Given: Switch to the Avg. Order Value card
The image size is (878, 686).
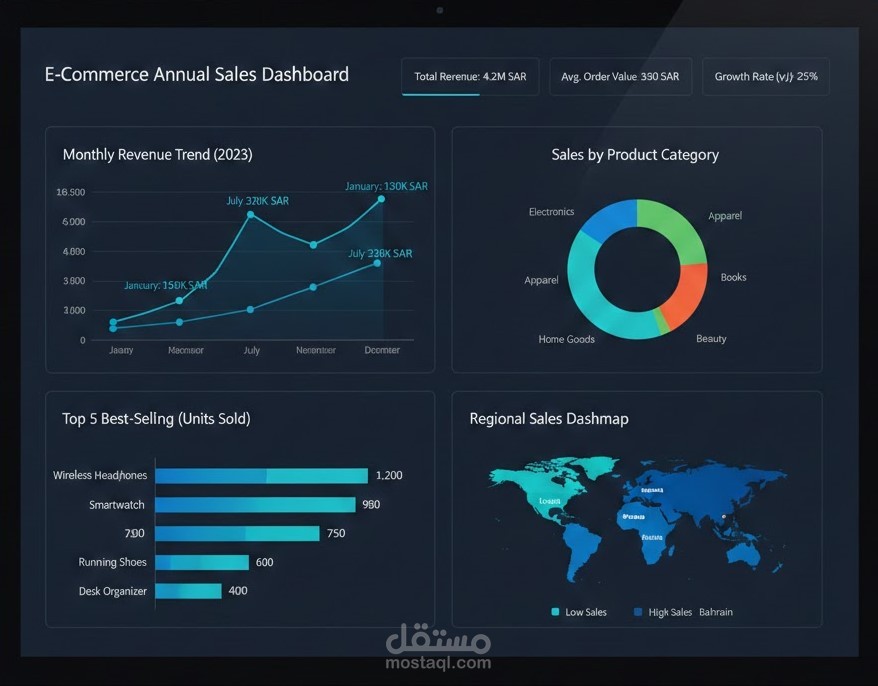Looking at the screenshot, I should pos(620,76).
